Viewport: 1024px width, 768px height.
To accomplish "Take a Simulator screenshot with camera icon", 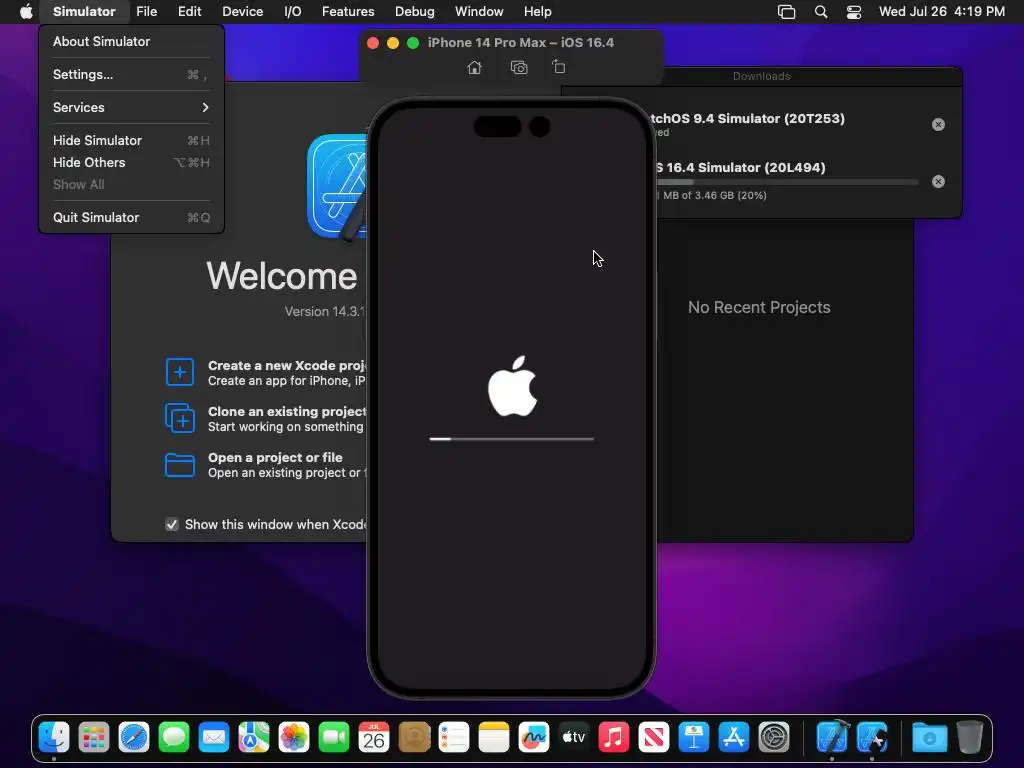I will (x=519, y=67).
